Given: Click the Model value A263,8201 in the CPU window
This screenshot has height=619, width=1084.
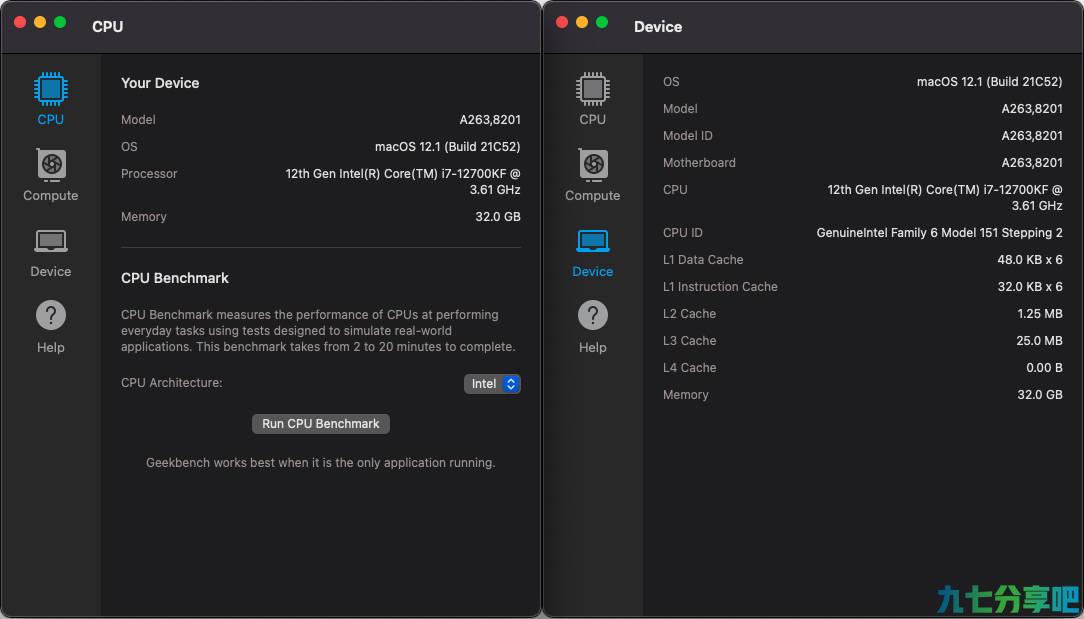Looking at the screenshot, I should click(490, 120).
